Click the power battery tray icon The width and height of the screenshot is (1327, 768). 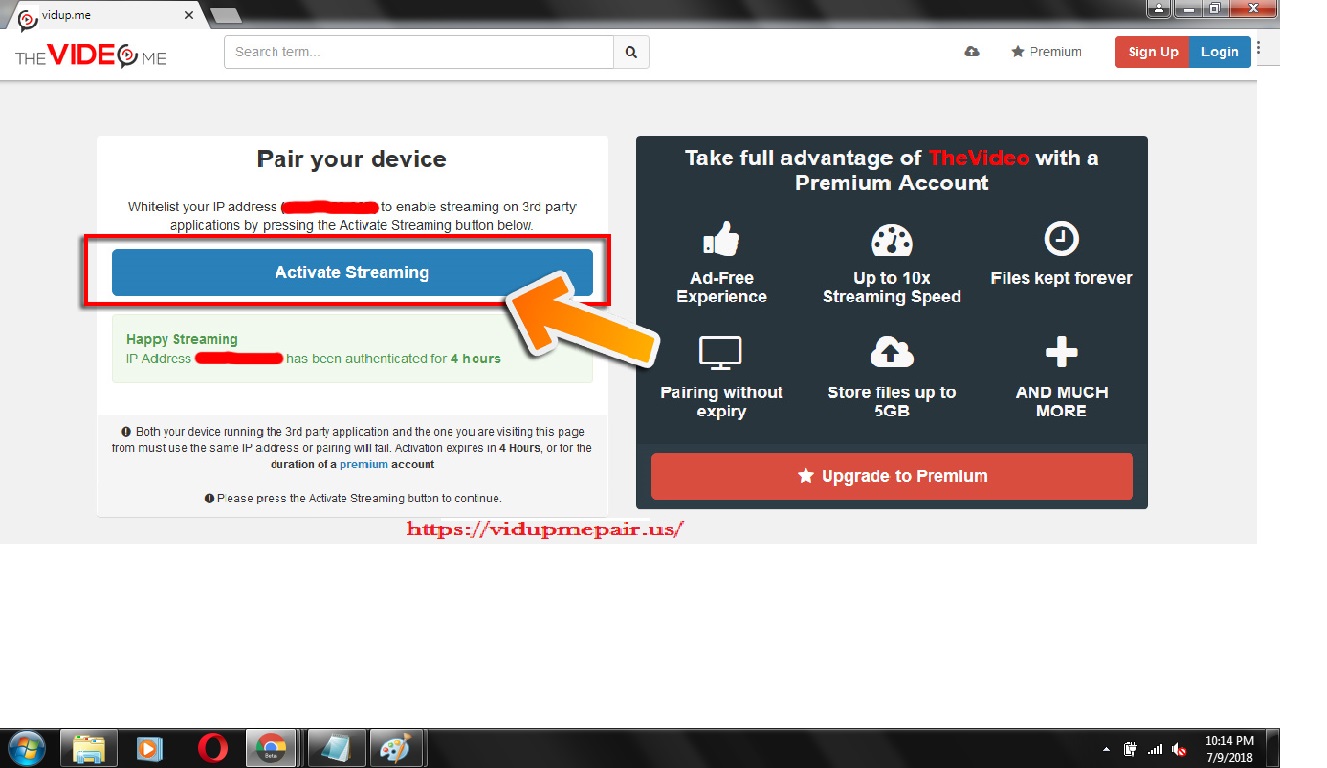[x=1130, y=749]
